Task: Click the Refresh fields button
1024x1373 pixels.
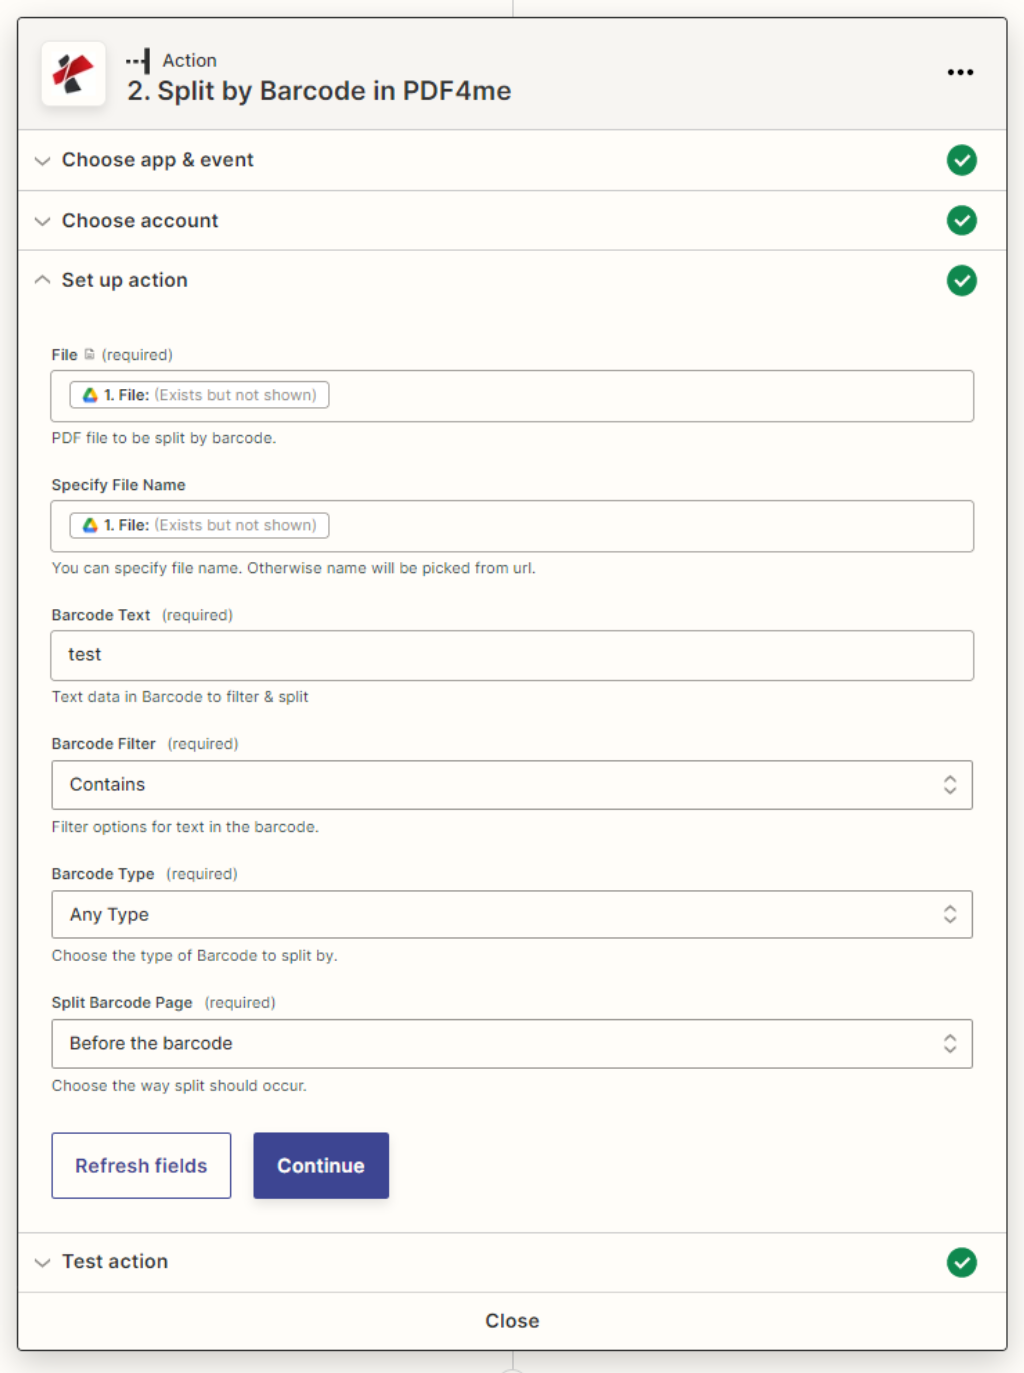Action: [141, 1165]
